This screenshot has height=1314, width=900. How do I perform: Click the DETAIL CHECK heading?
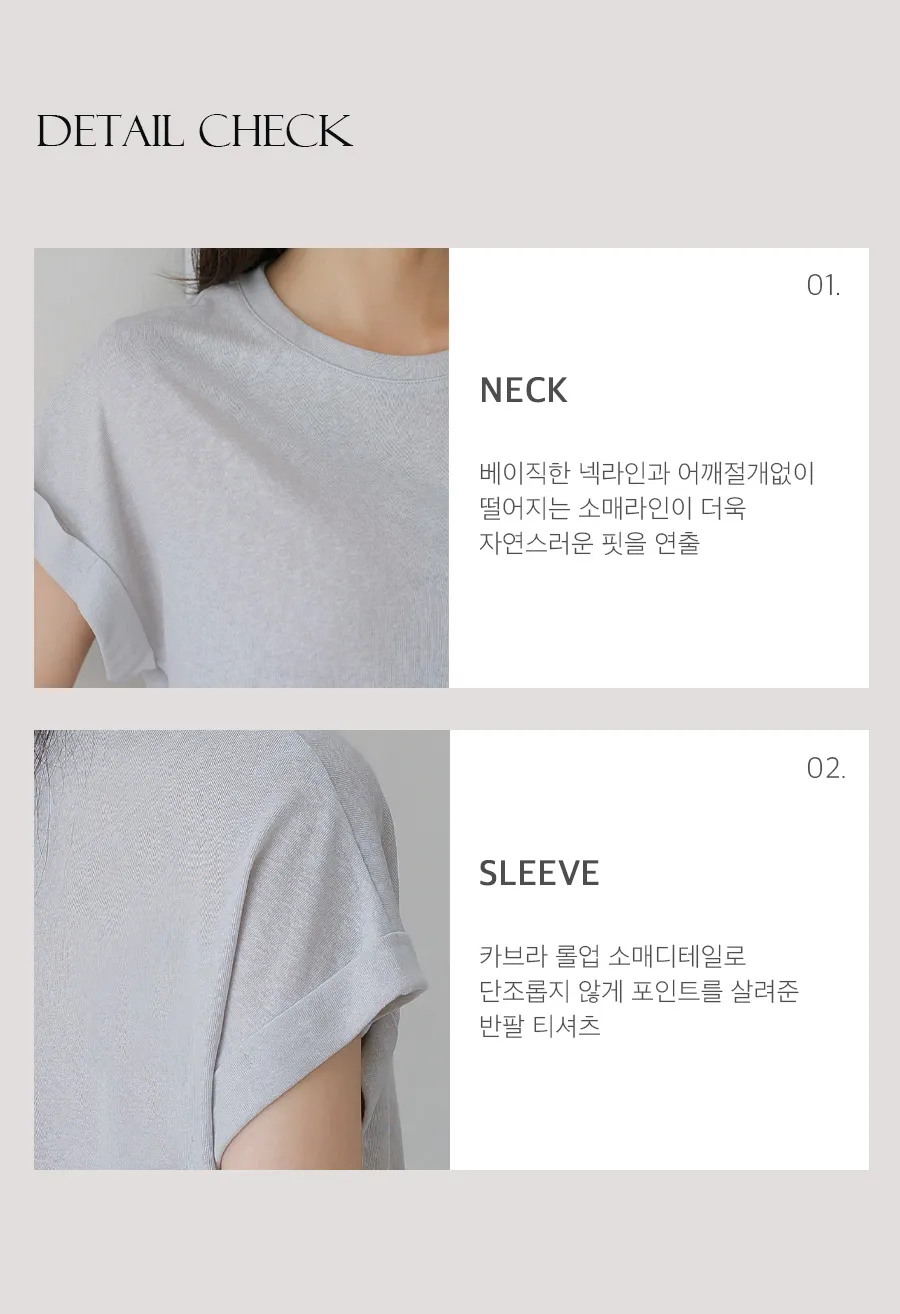(x=195, y=131)
